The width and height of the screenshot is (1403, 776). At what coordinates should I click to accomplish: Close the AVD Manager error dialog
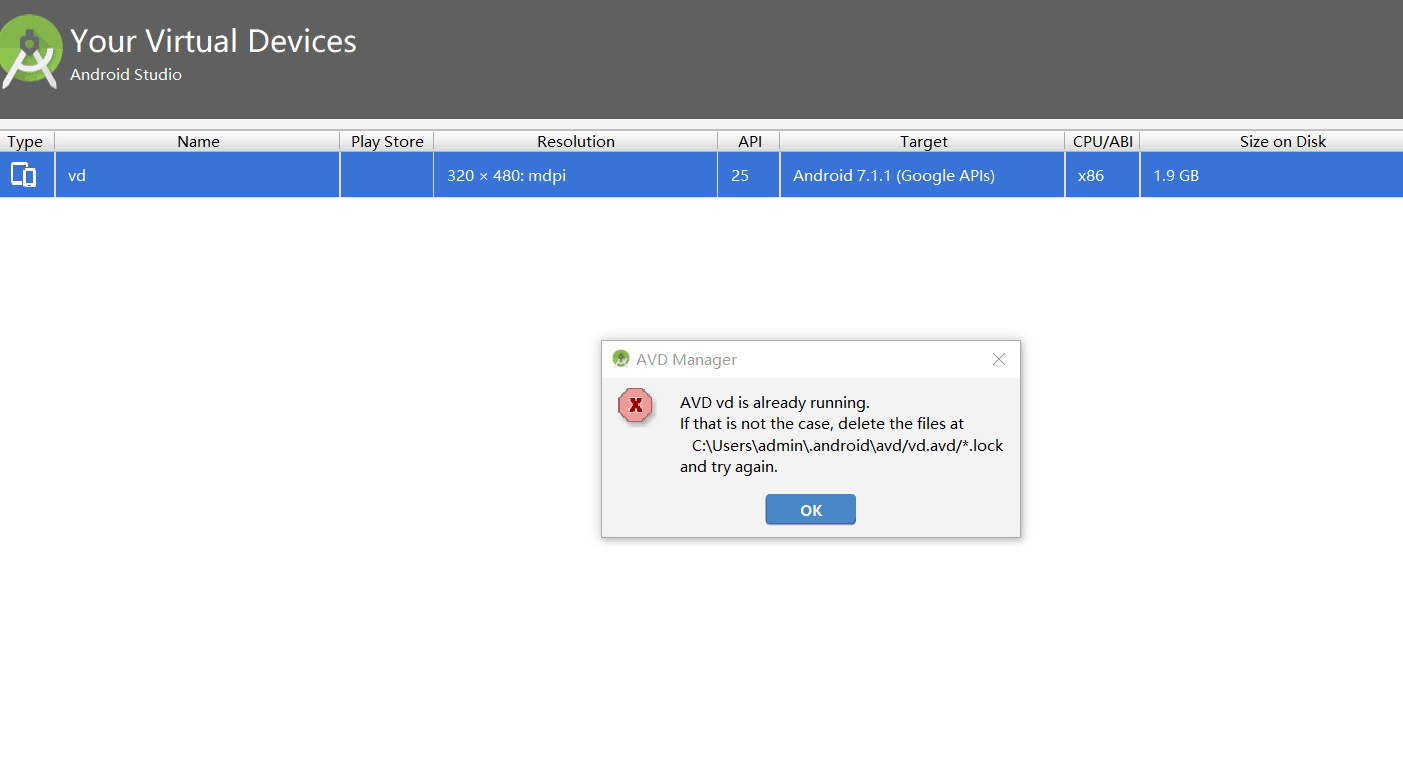coord(998,359)
